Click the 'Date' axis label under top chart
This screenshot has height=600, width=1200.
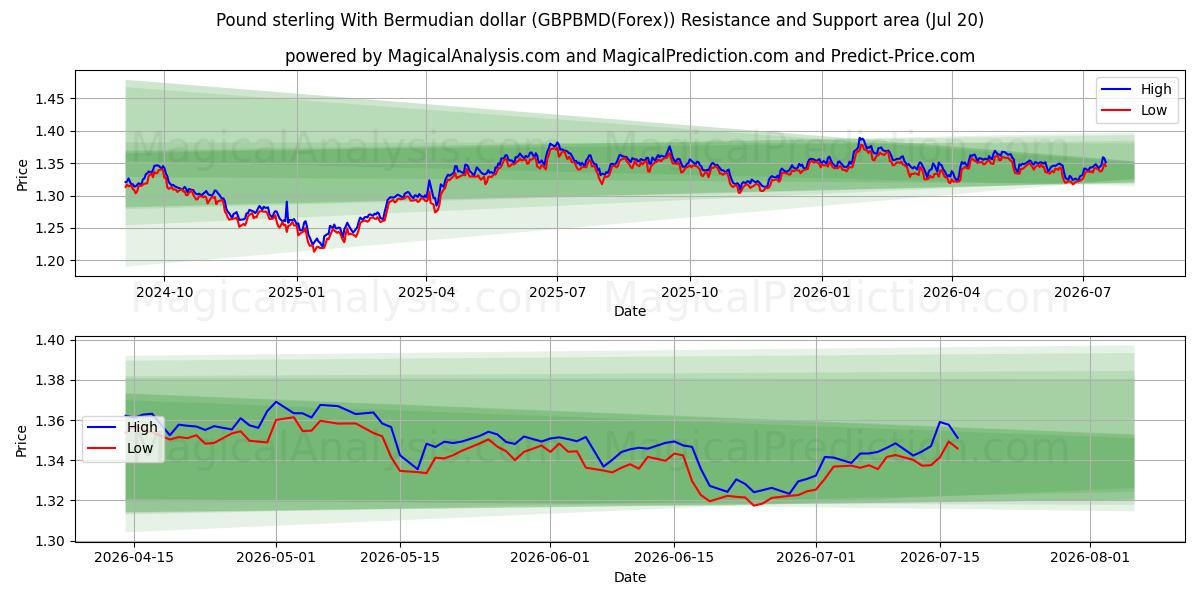click(630, 311)
